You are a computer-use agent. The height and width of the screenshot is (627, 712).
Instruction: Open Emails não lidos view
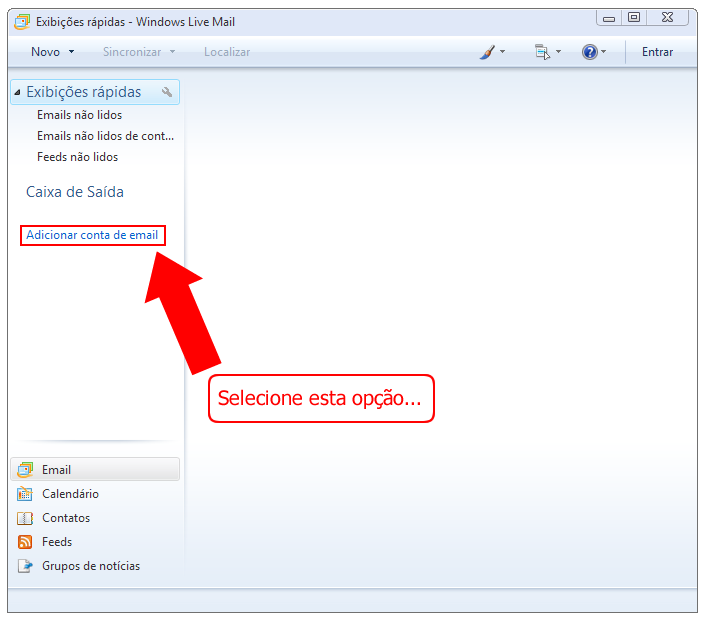pyautogui.click(x=79, y=115)
